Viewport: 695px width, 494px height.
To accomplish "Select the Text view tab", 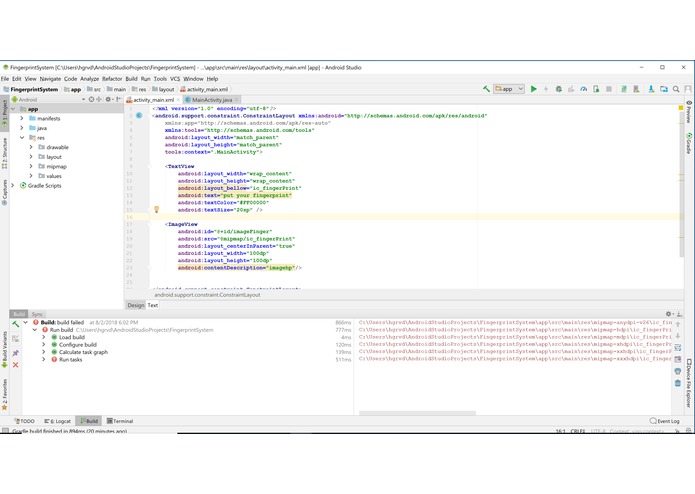I will coord(152,305).
